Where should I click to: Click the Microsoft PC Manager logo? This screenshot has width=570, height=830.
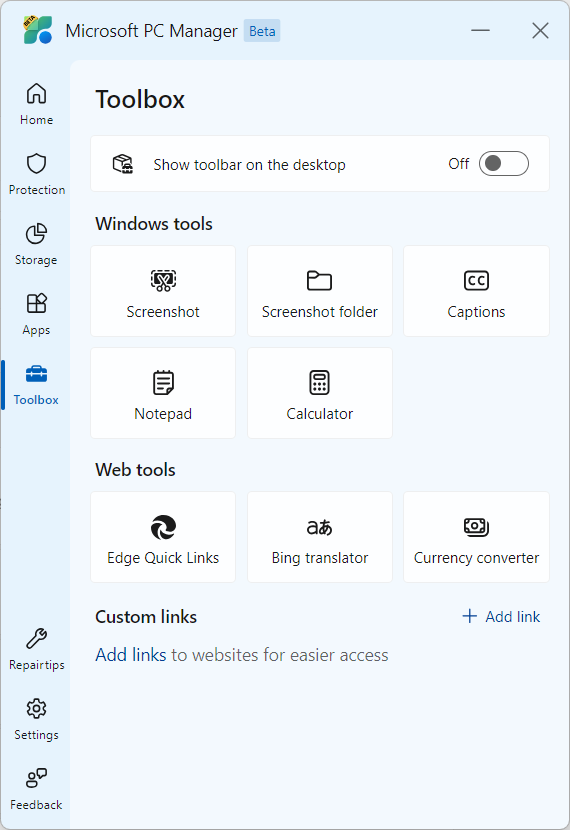pos(38,30)
